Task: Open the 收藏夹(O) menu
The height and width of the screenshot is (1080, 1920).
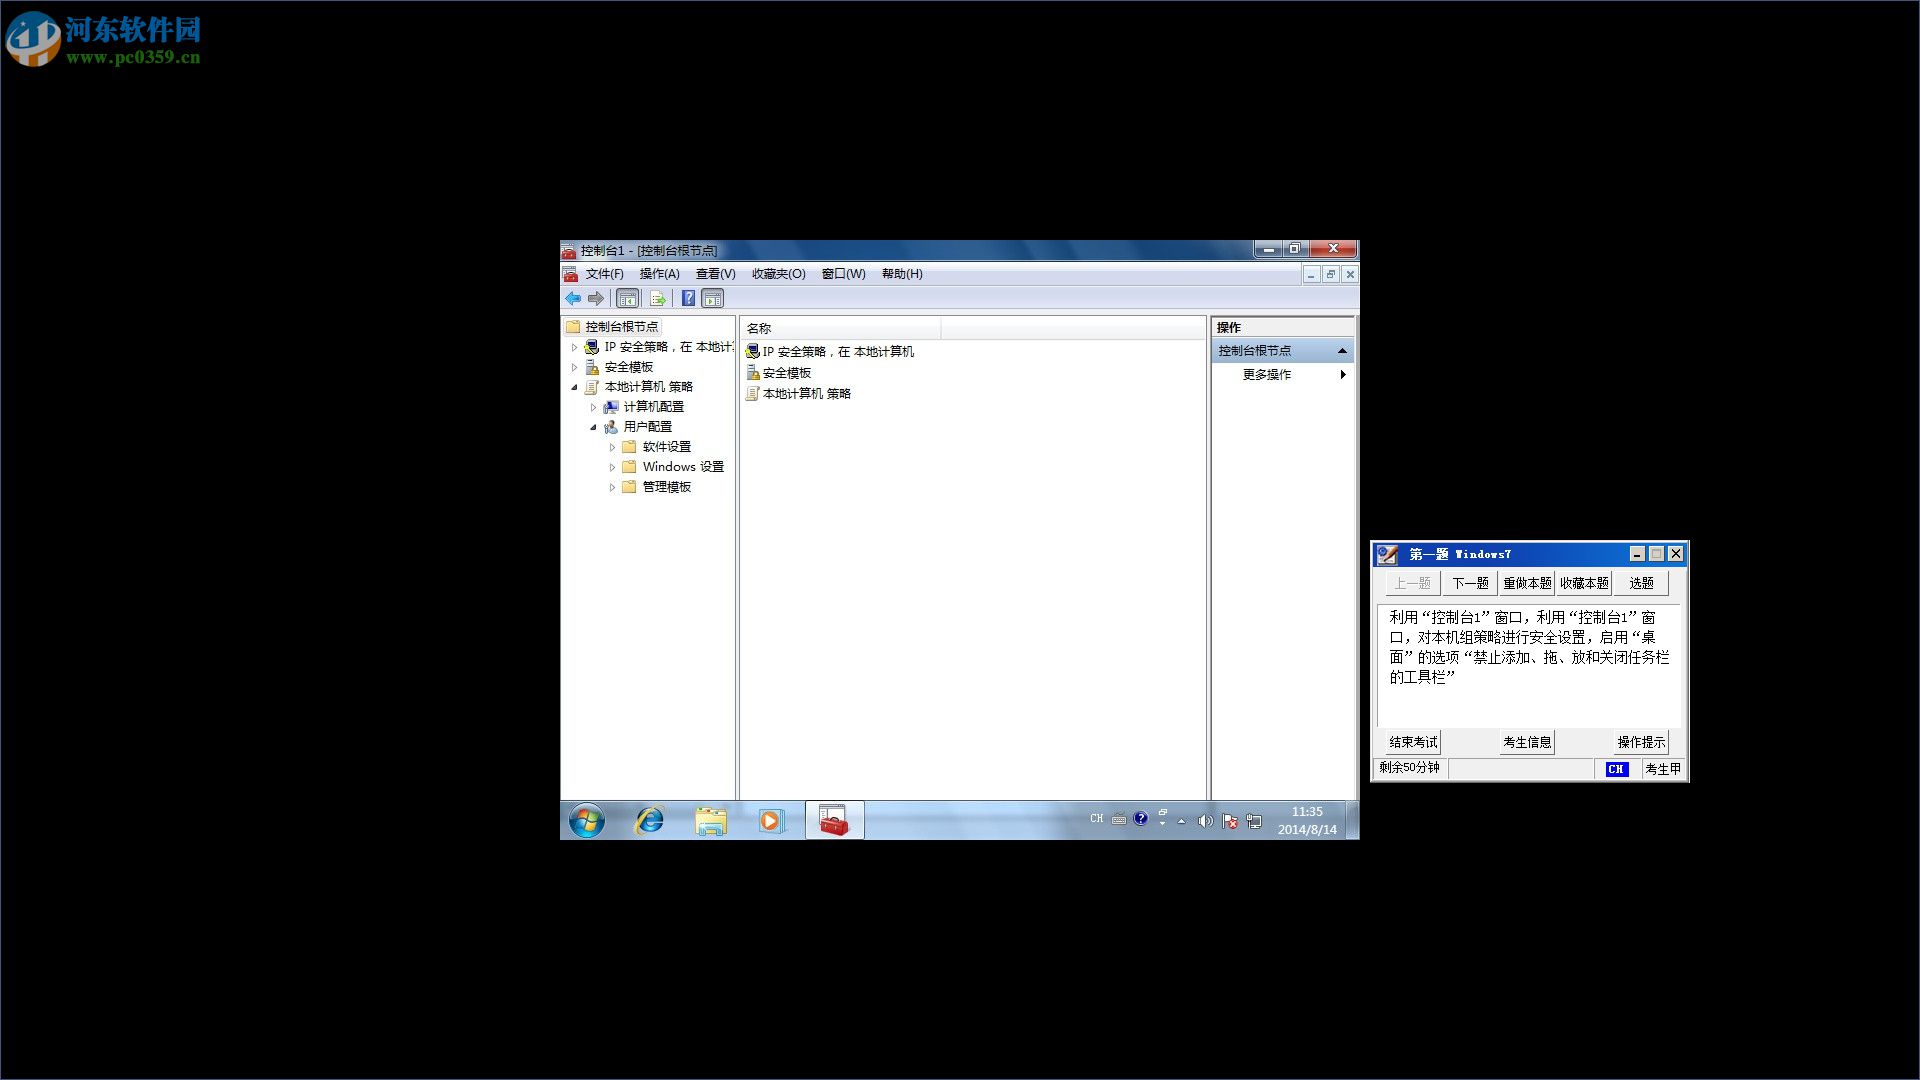Action: click(778, 274)
